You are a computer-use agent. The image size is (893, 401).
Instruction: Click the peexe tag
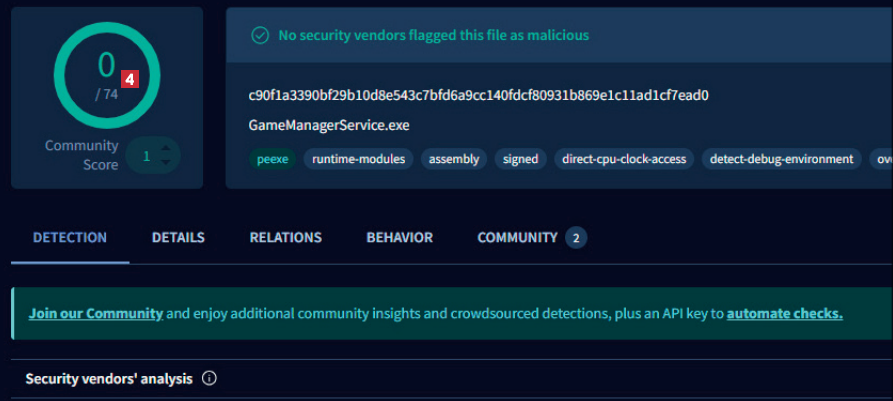(x=272, y=158)
